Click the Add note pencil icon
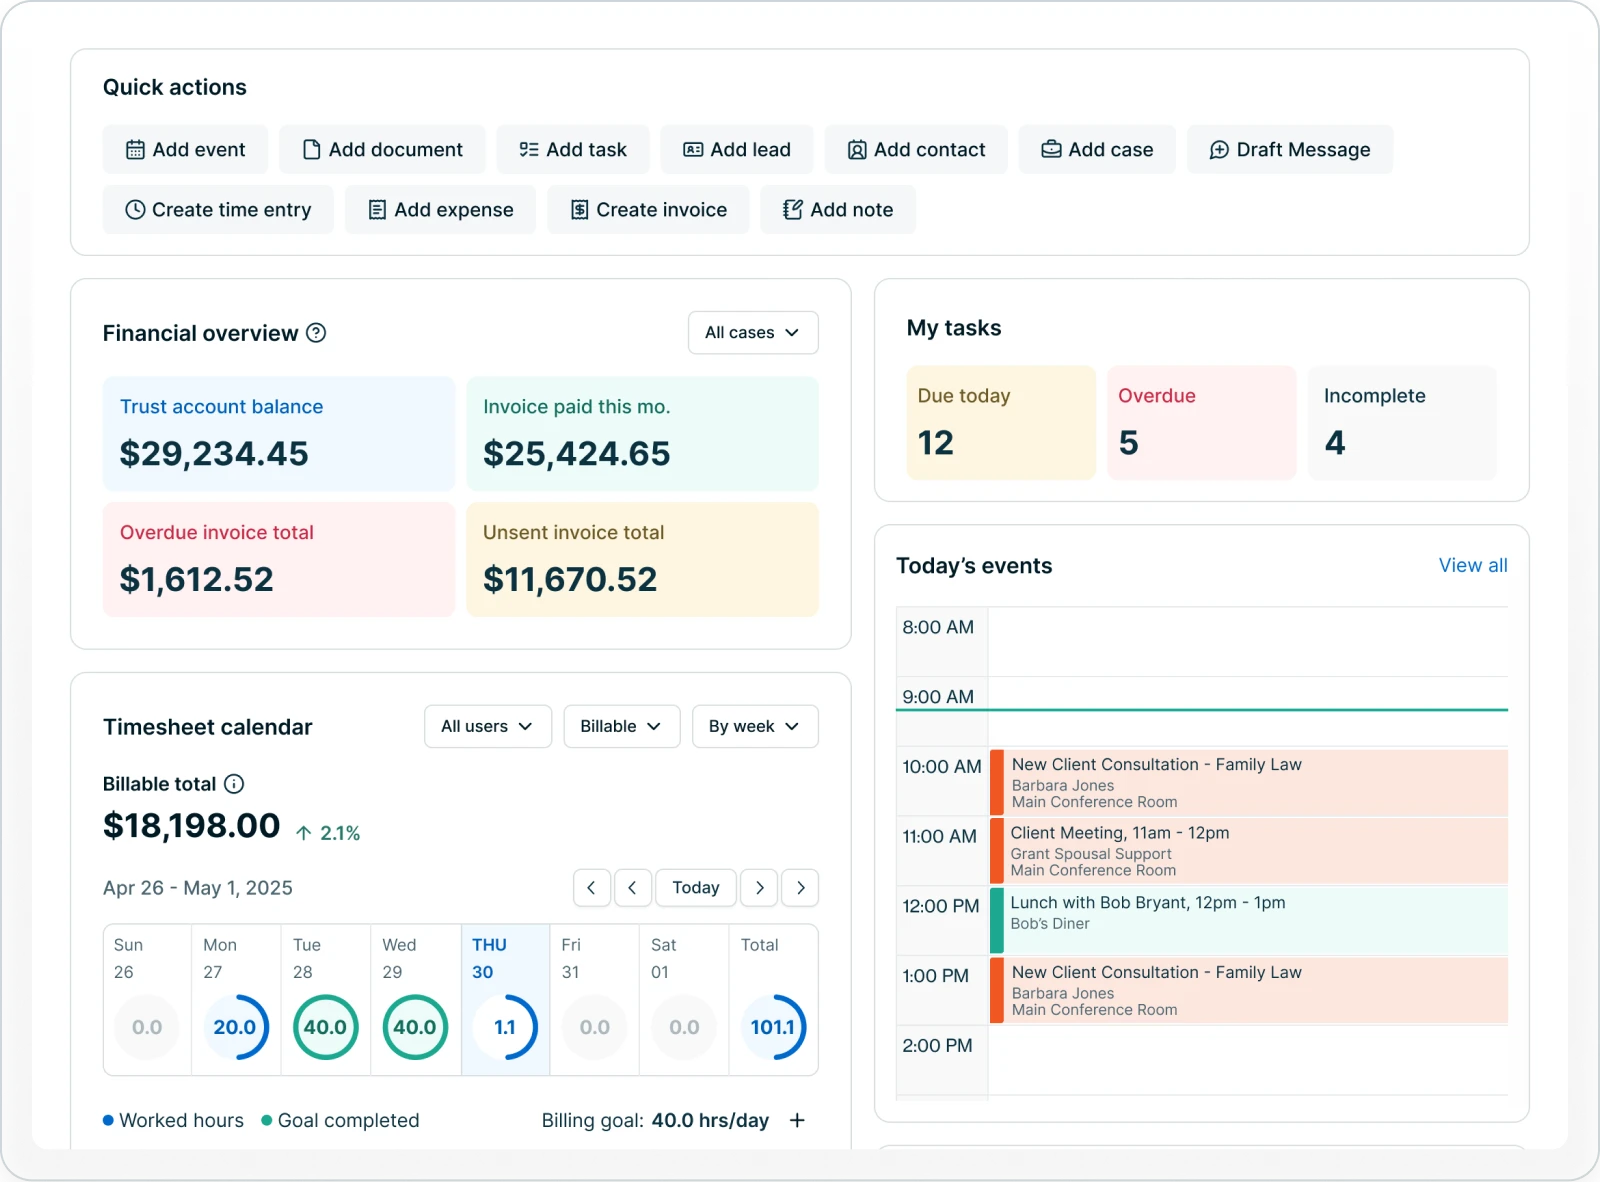 pos(791,209)
